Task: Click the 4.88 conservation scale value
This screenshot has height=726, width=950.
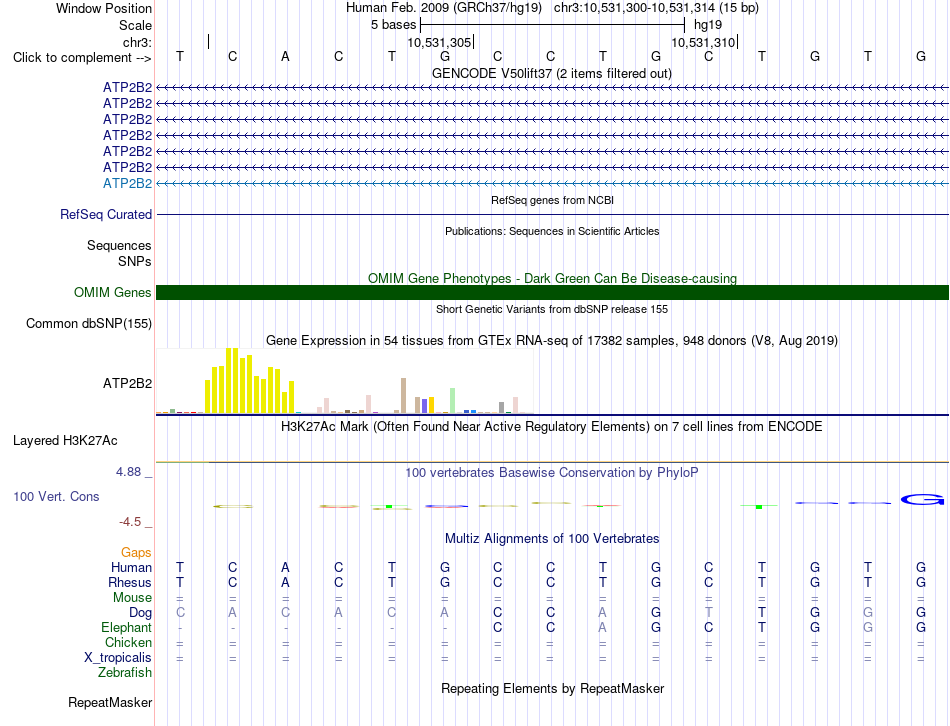Action: click(x=128, y=471)
